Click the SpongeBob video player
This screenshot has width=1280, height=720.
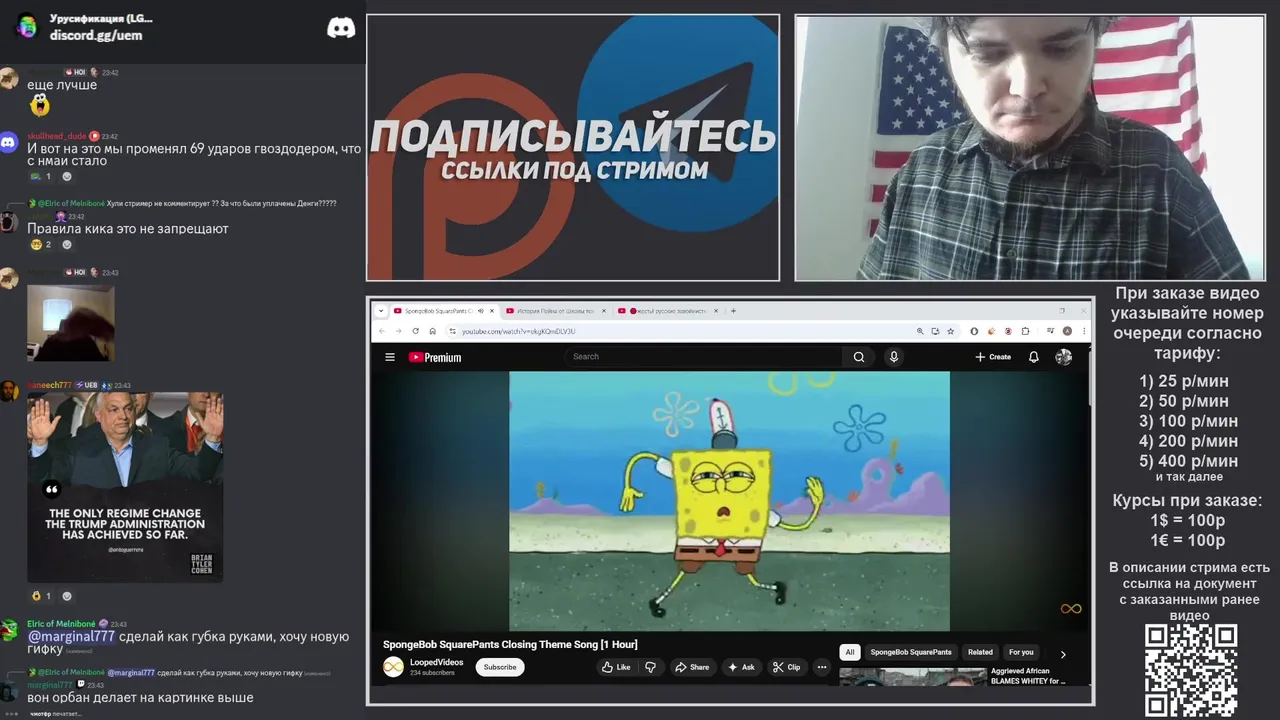click(729, 501)
